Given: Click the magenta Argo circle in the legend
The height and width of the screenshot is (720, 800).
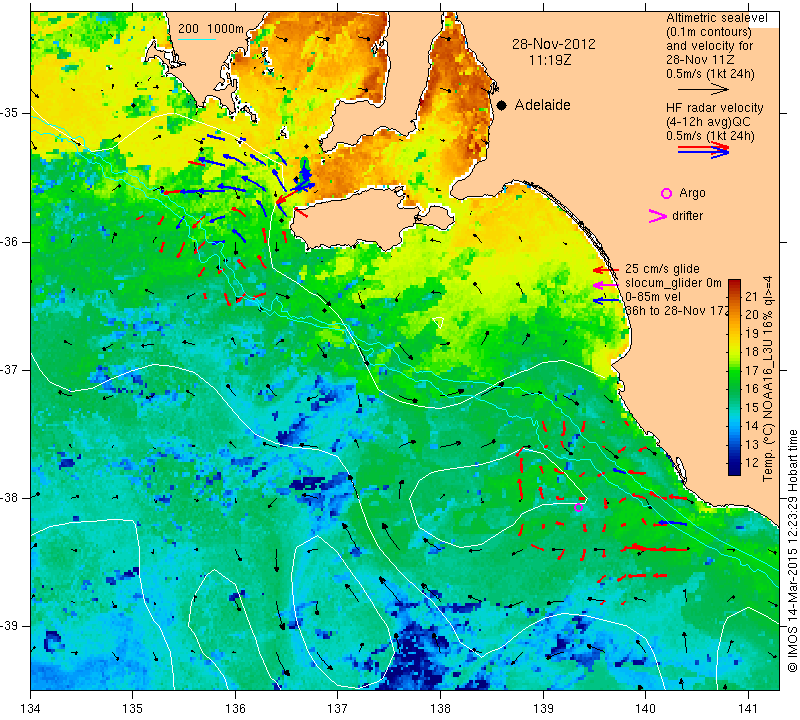Looking at the screenshot, I should click(666, 193).
